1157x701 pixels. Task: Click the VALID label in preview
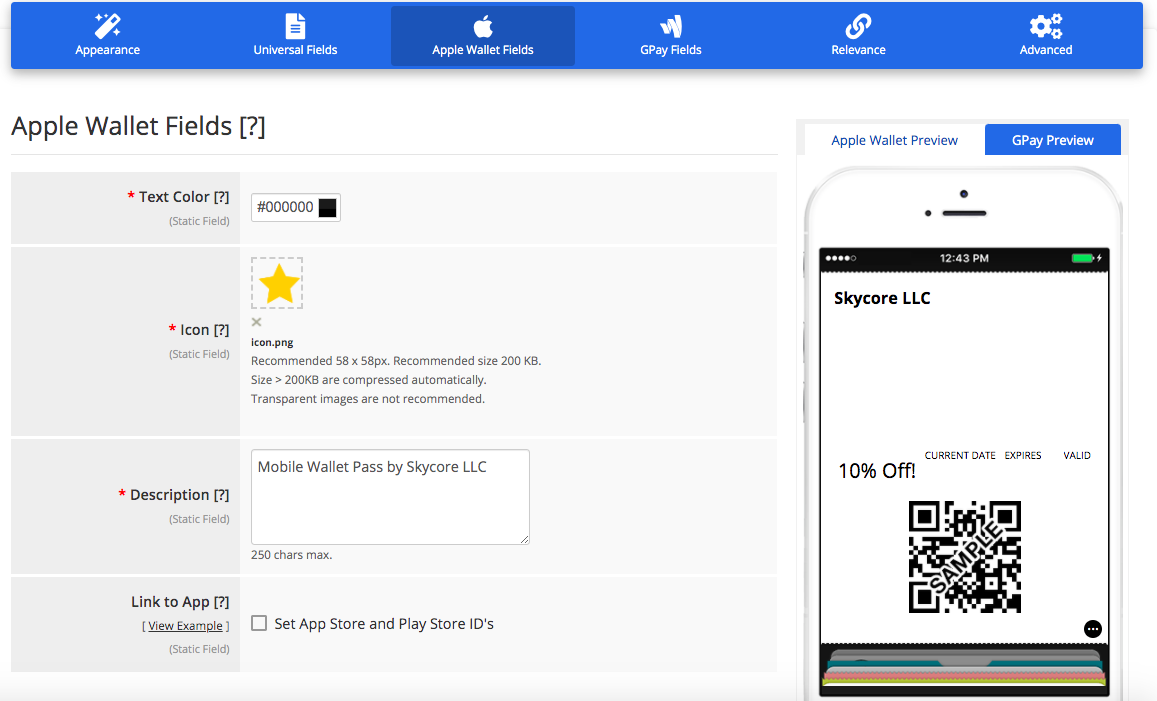(1077, 455)
